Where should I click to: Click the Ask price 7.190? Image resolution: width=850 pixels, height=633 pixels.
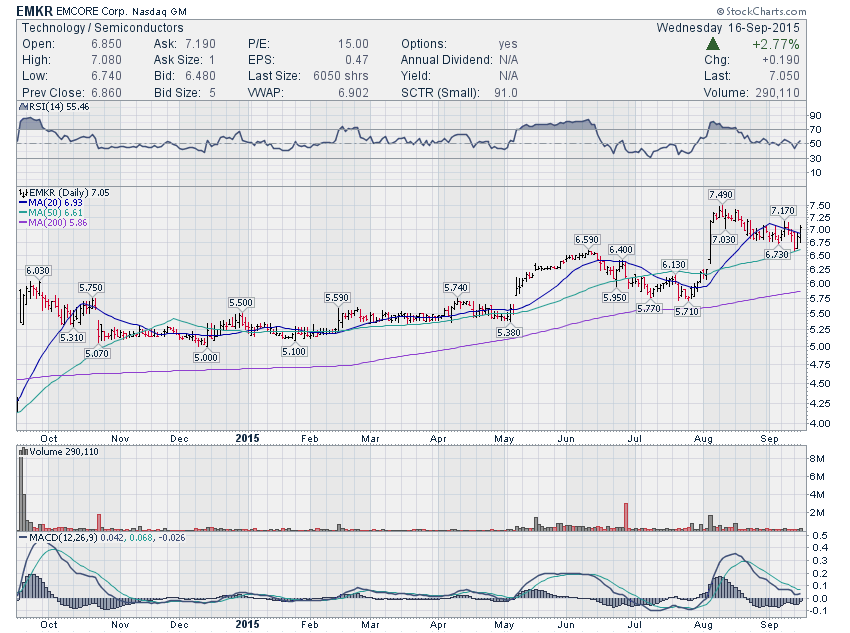click(200, 44)
